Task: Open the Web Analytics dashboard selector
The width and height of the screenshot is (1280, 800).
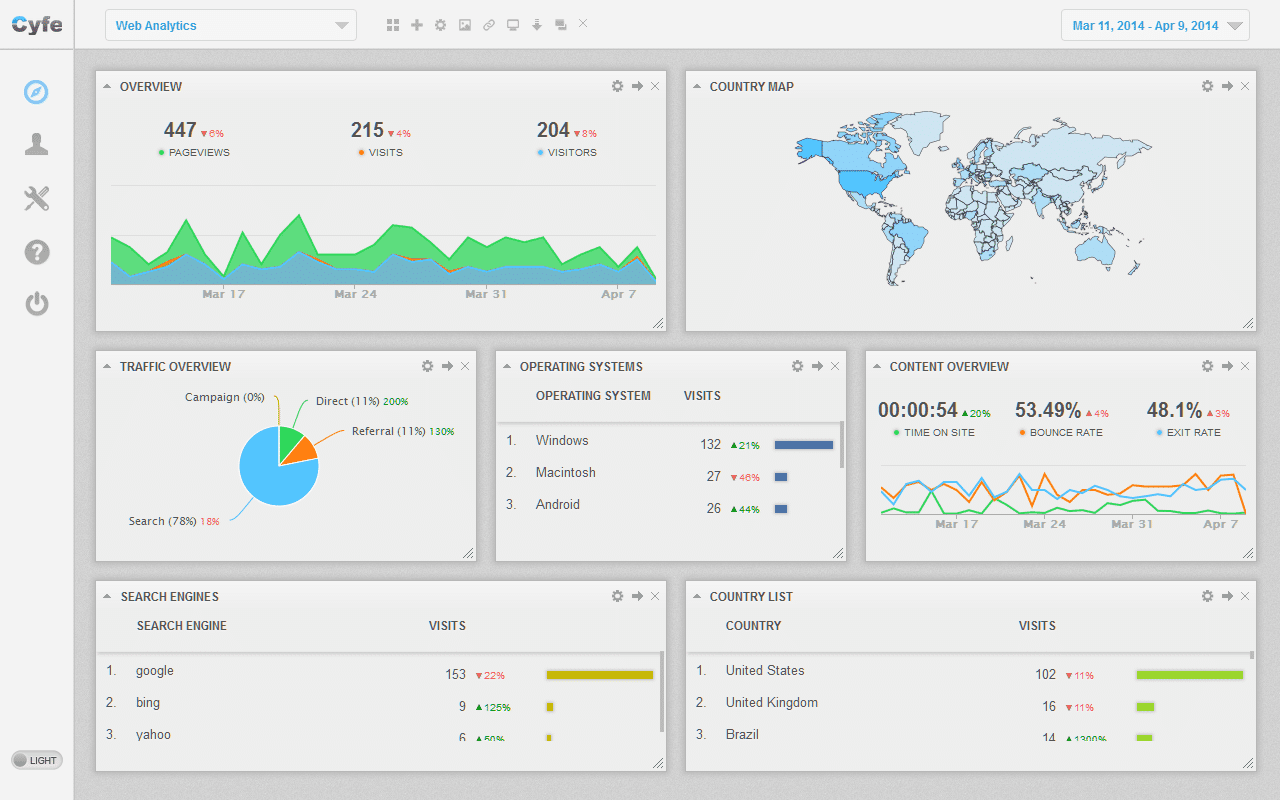Action: tap(230, 24)
